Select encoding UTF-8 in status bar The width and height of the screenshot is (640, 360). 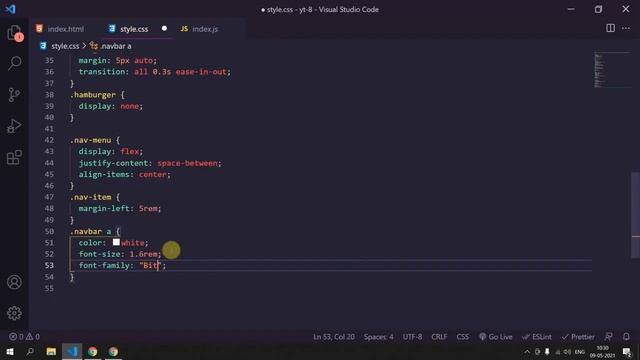412,337
